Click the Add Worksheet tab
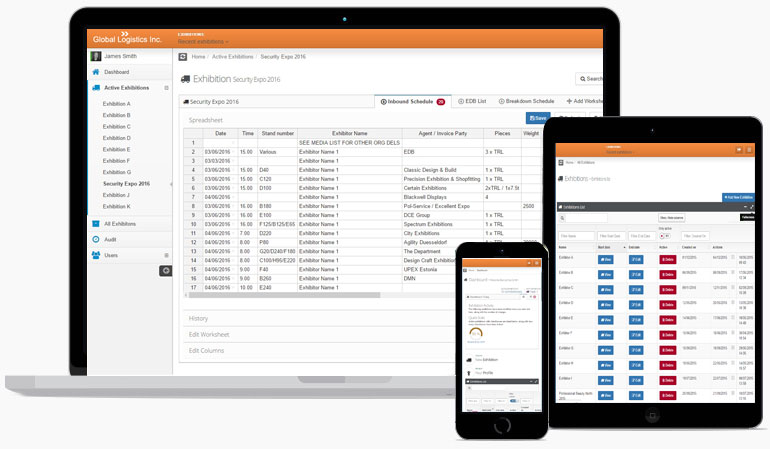Screen dimensions: 770x449 pyautogui.click(x=584, y=101)
